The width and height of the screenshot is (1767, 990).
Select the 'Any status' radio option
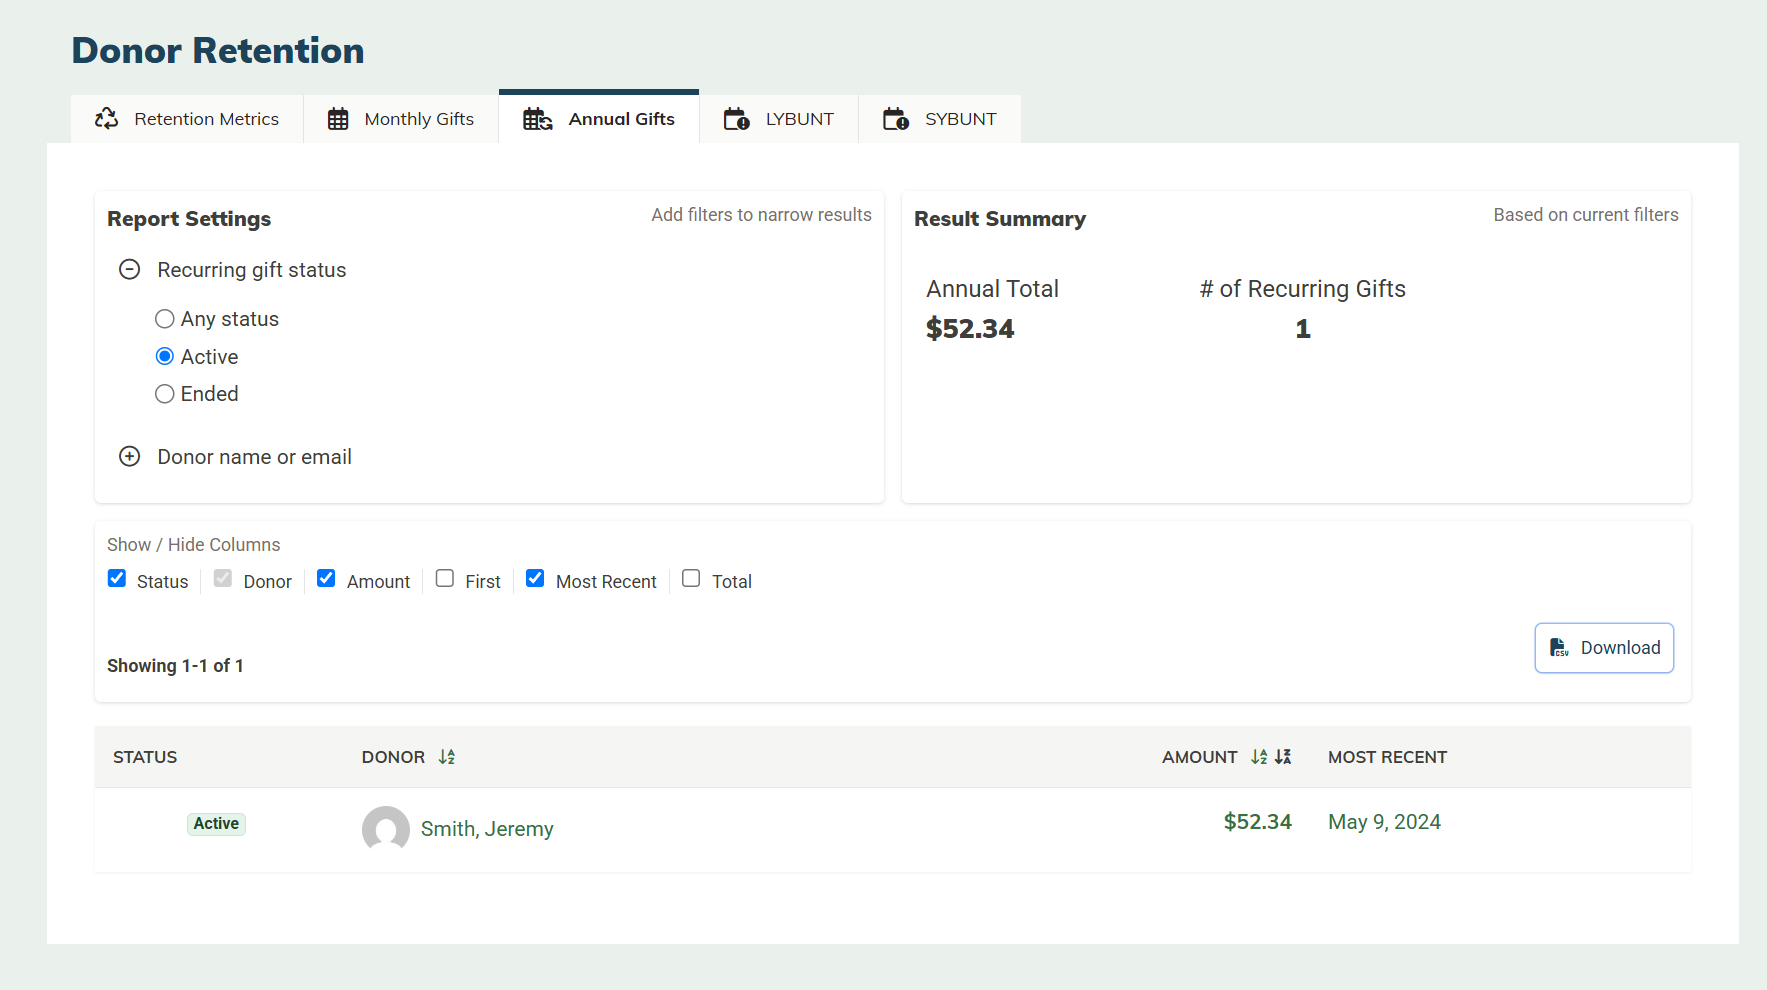(165, 319)
